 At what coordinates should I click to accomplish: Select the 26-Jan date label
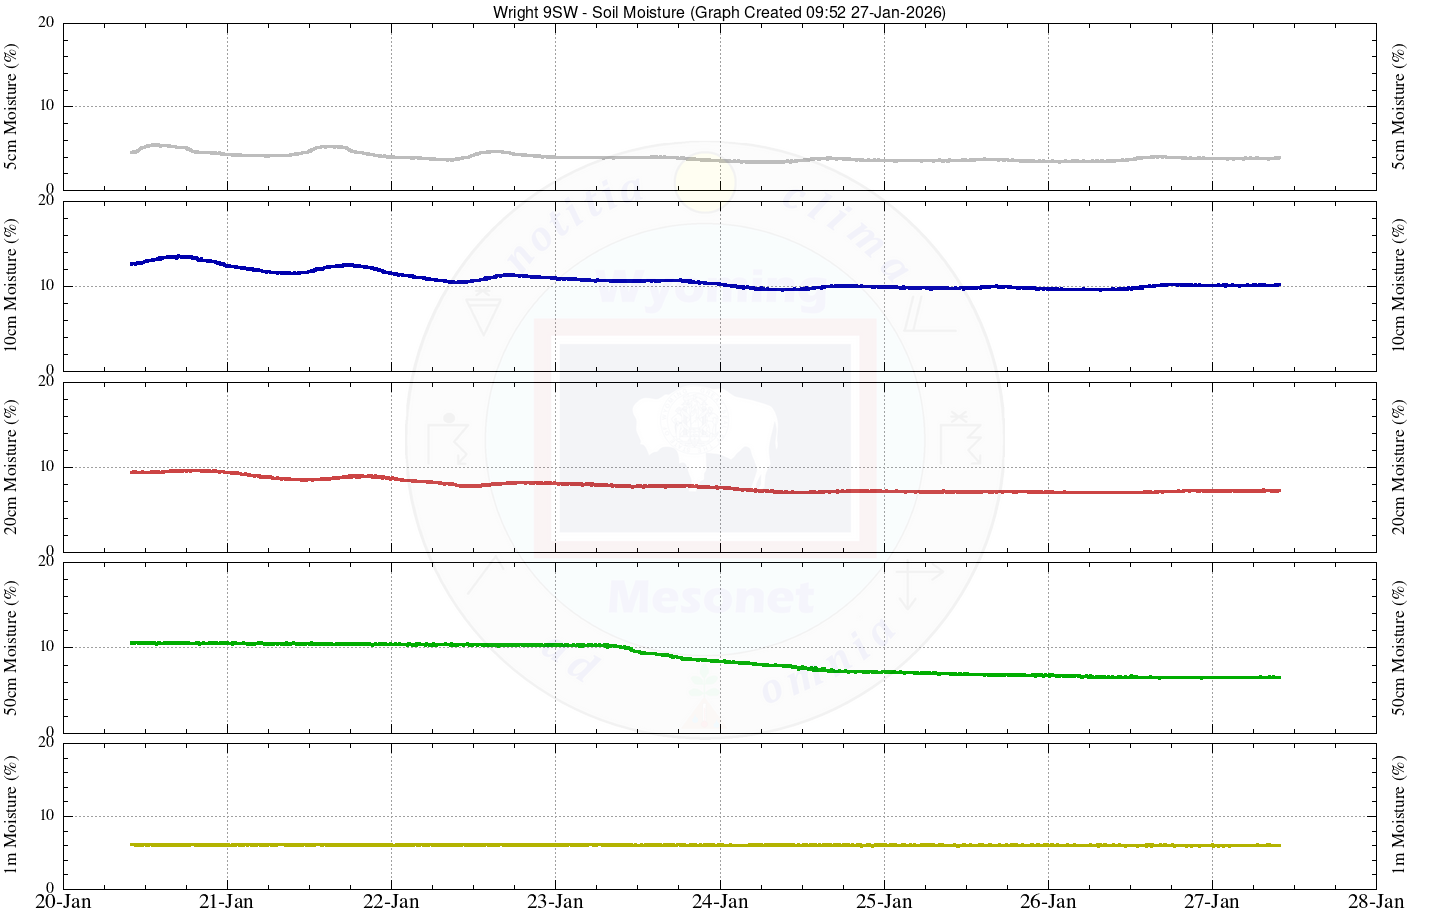(x=1048, y=902)
